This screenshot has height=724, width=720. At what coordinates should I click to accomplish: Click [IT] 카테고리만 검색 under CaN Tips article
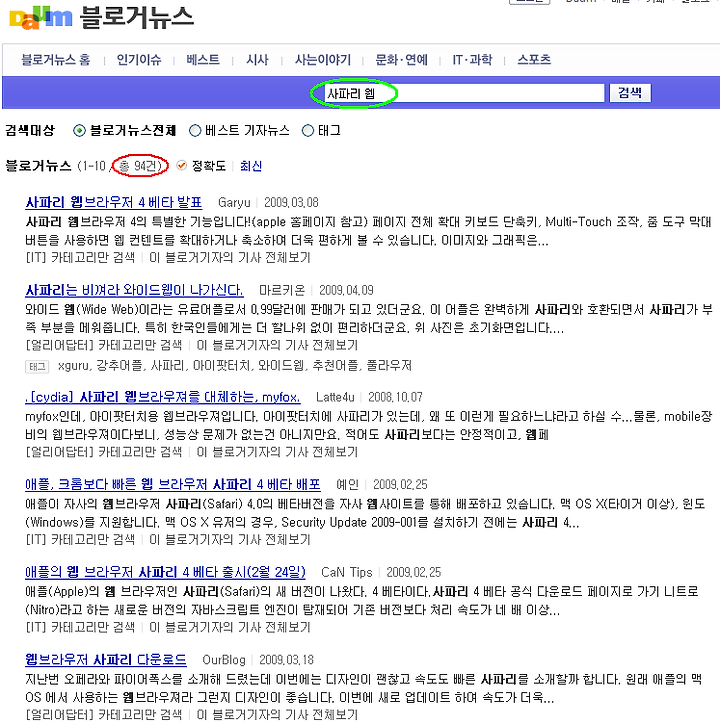[x=80, y=627]
